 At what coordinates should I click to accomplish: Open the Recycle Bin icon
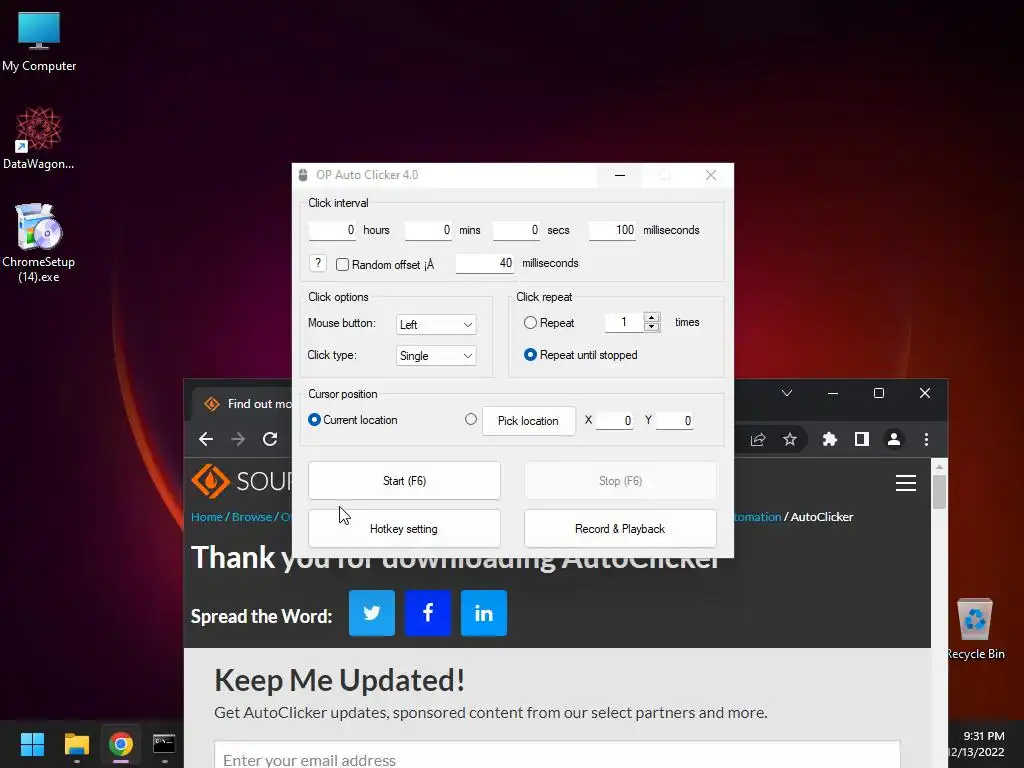point(975,628)
